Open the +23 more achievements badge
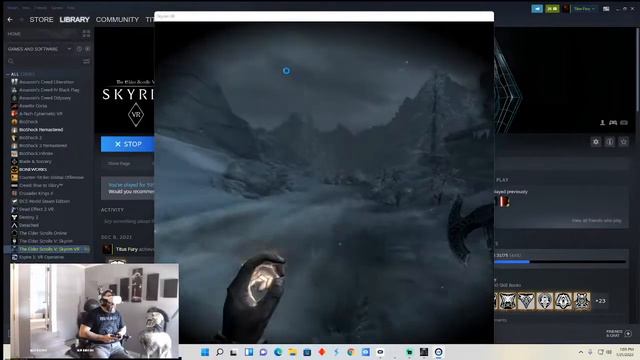The image size is (640, 360). tap(600, 301)
